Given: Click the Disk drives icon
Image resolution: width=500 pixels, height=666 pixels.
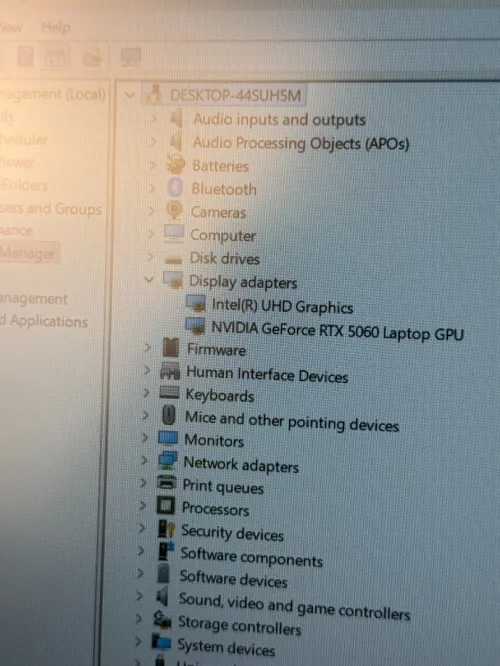Looking at the screenshot, I should tap(173, 258).
